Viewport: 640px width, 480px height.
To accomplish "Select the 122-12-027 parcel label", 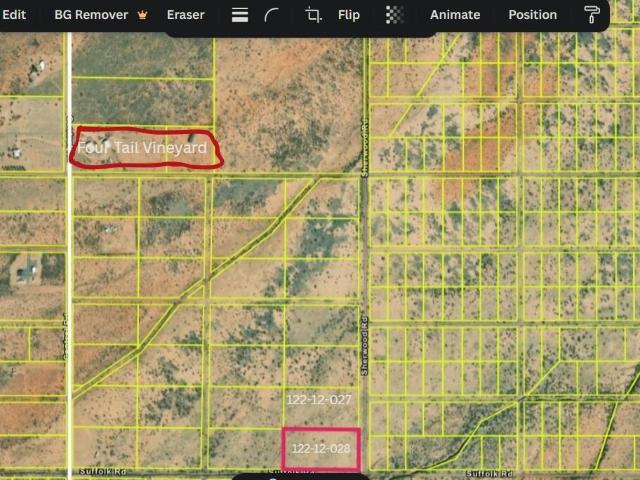I will (x=319, y=400).
